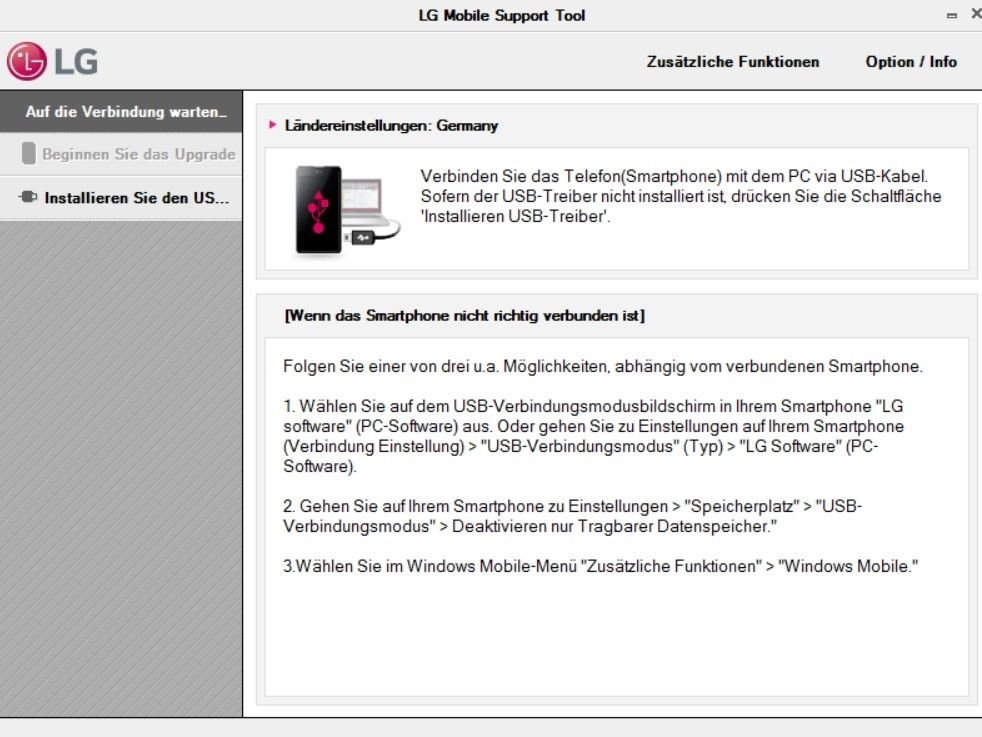Click the LG Mobile Support Tool title
Viewport: 982px width, 737px height.
click(502, 16)
